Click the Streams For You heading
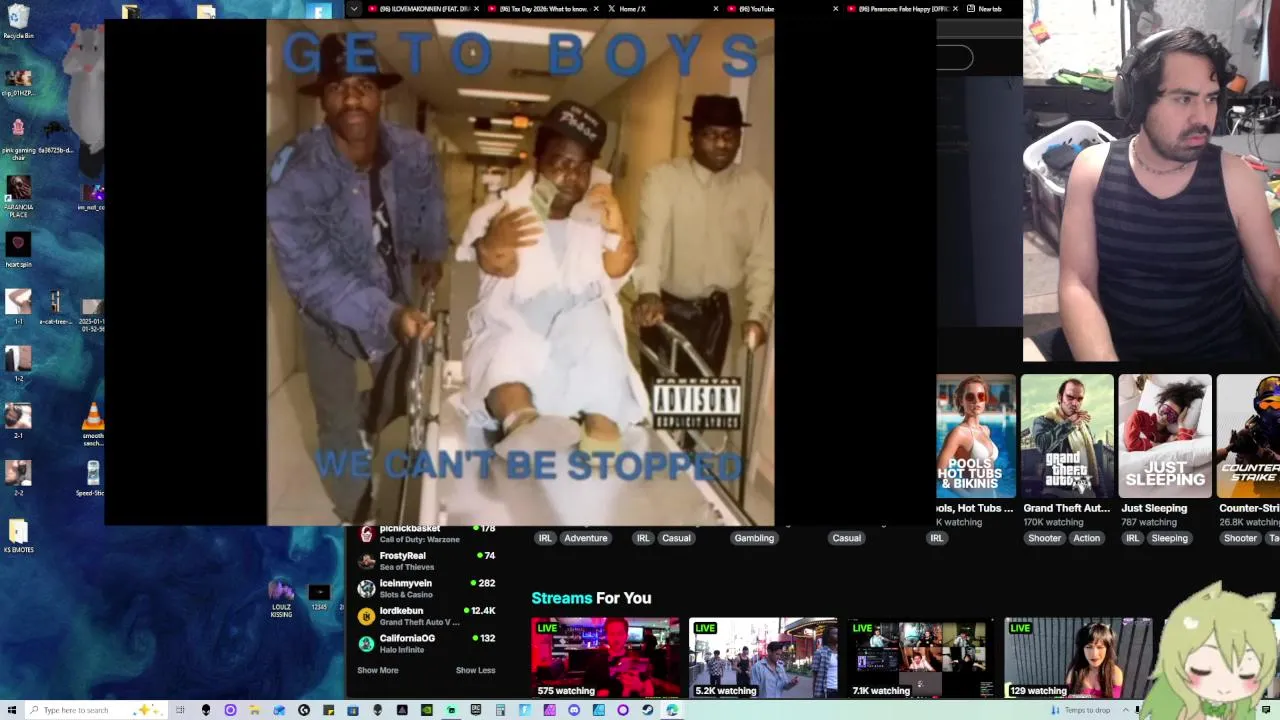This screenshot has width=1280, height=720. [x=591, y=598]
